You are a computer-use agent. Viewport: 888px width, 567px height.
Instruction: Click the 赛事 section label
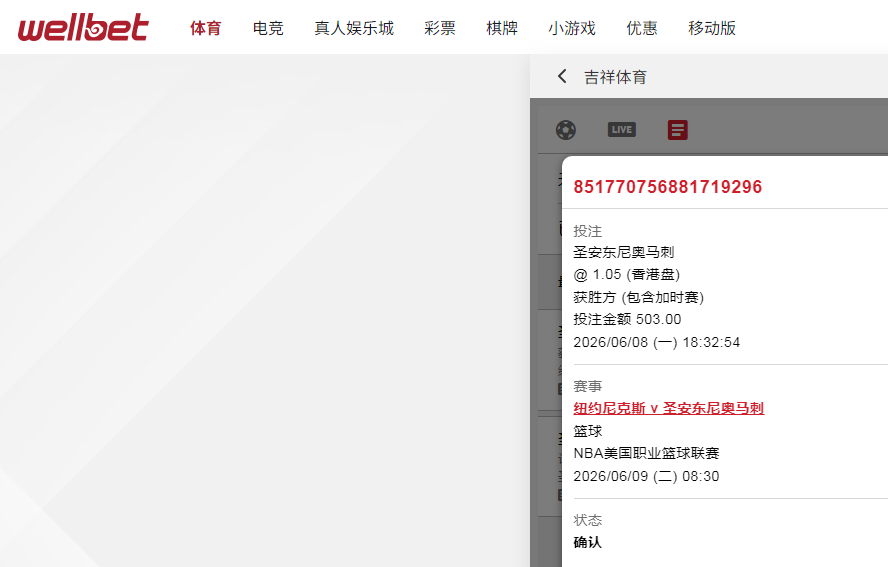tap(588, 386)
